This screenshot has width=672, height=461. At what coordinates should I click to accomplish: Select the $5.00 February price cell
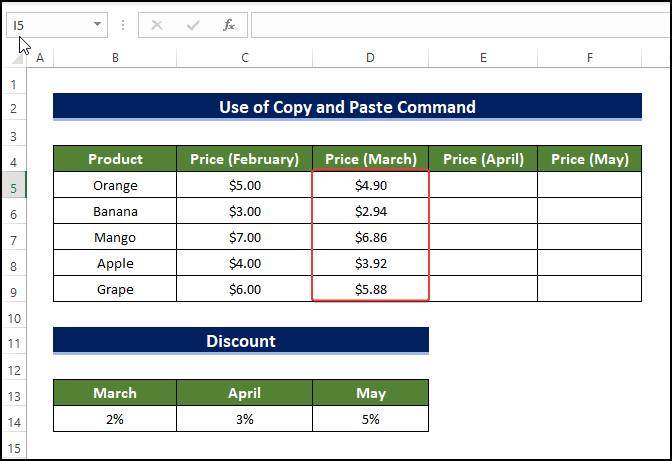[245, 185]
